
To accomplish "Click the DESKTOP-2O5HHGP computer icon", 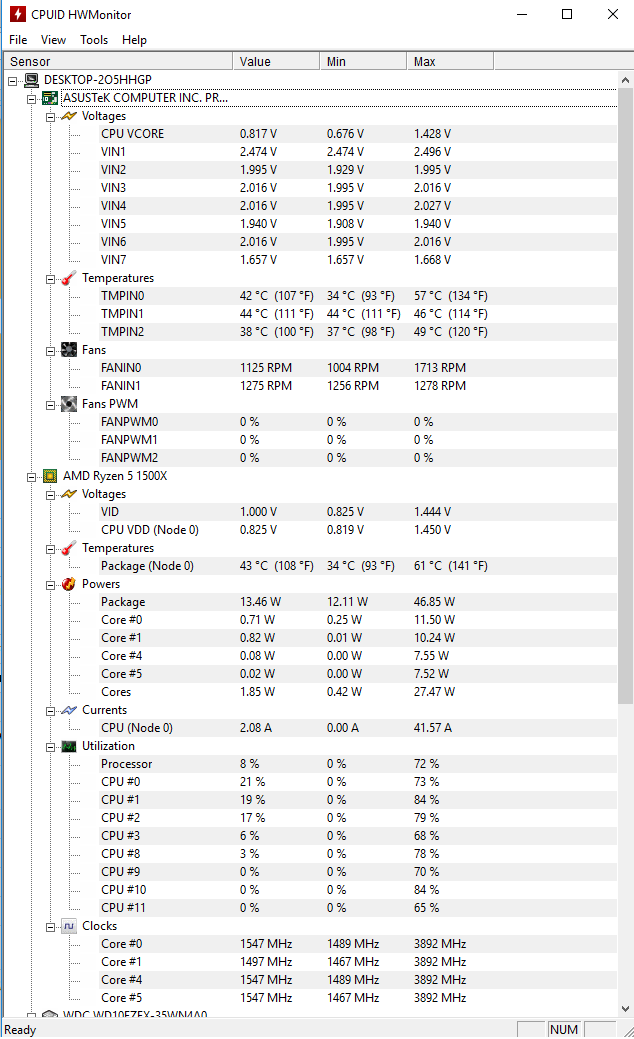I will click(x=31, y=80).
